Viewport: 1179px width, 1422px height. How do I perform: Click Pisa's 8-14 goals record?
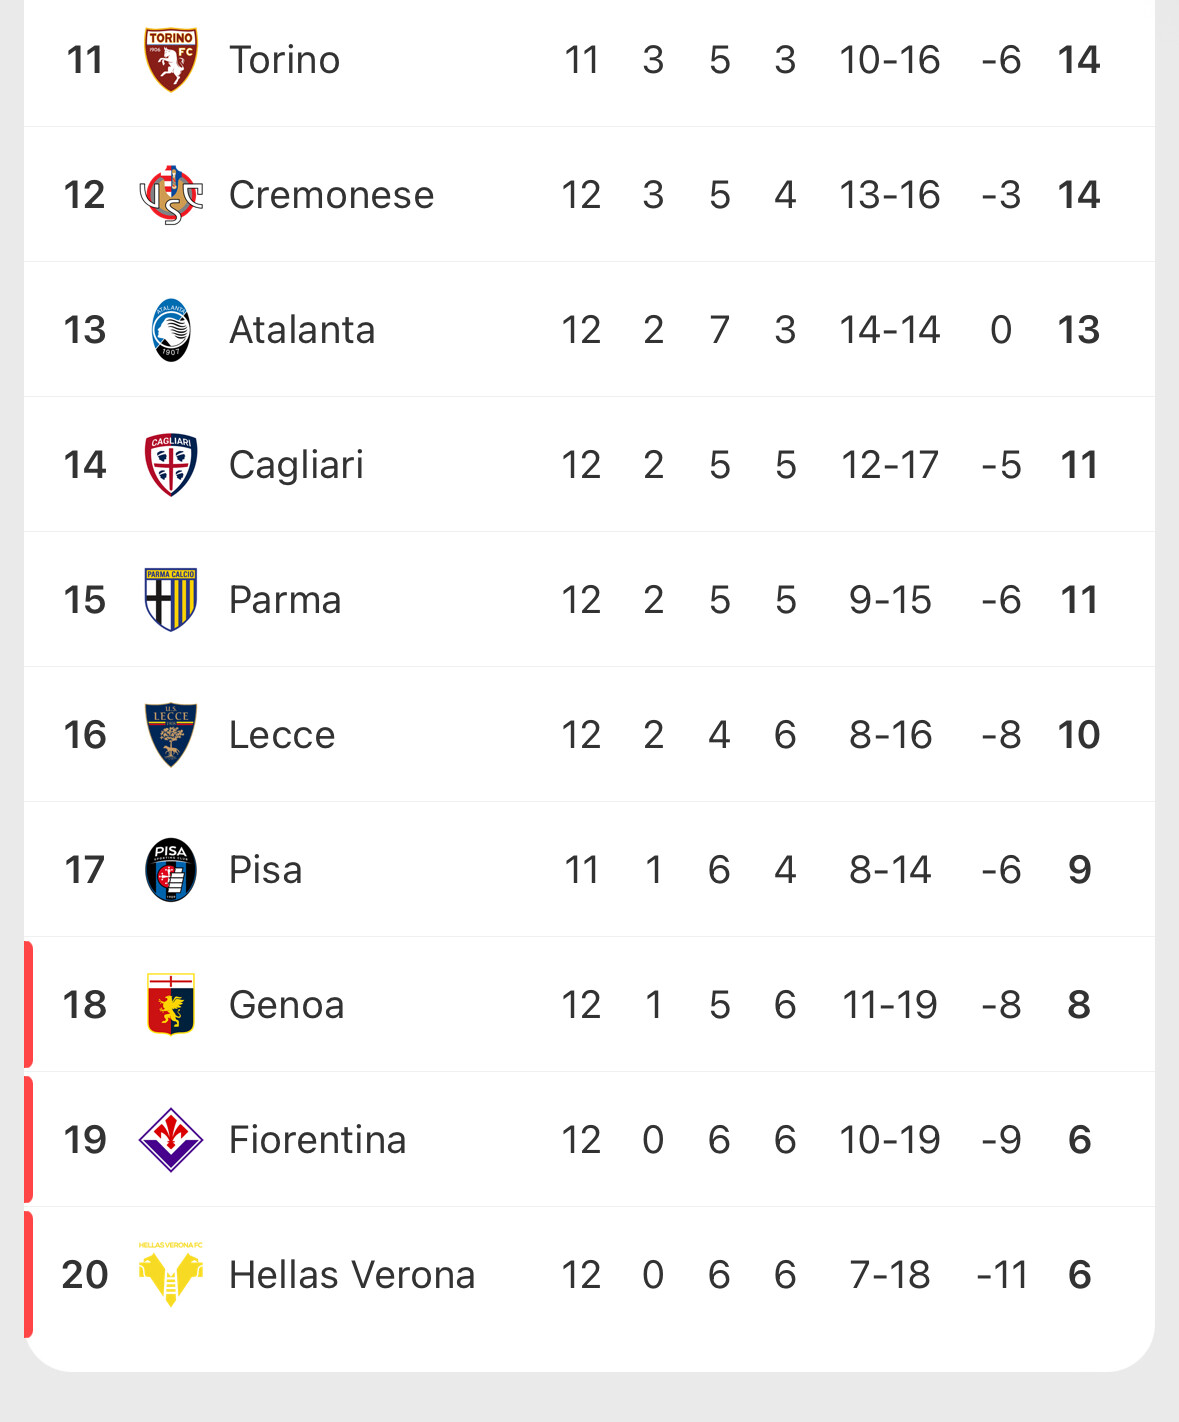pyautogui.click(x=890, y=870)
